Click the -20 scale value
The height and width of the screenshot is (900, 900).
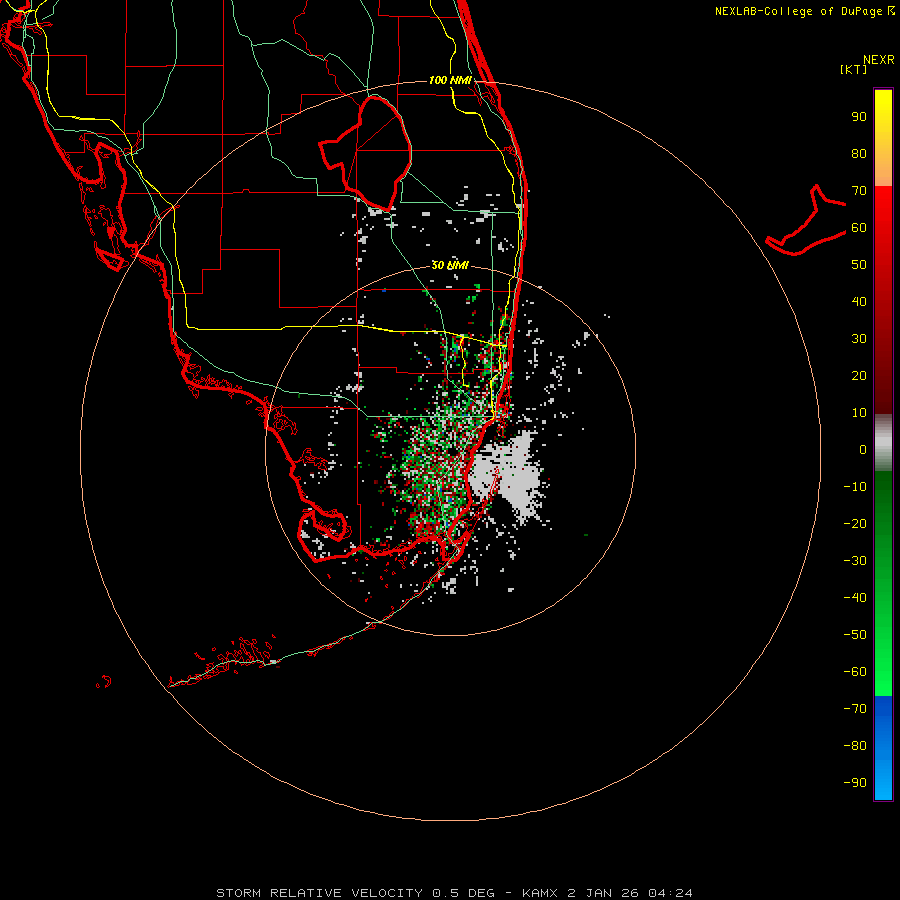pyautogui.click(x=855, y=524)
